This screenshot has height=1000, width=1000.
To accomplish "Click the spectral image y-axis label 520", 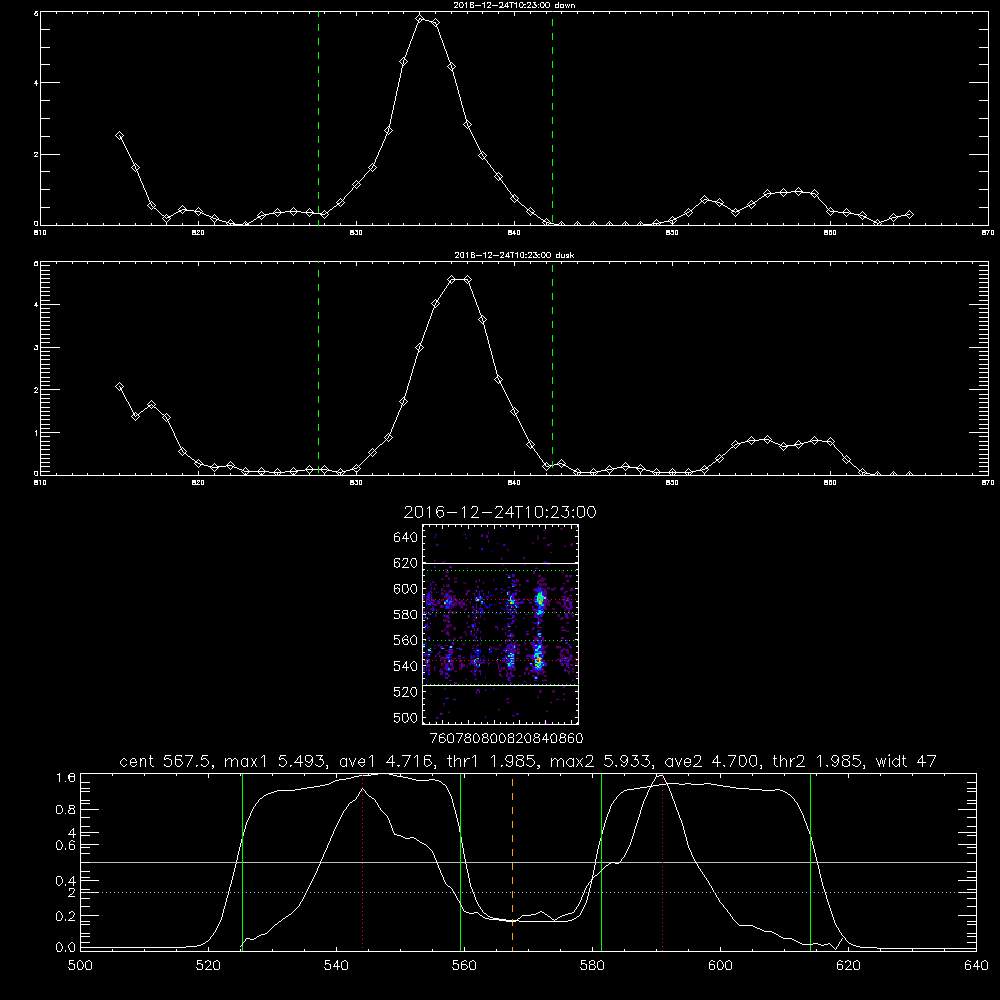I will 406,692.
